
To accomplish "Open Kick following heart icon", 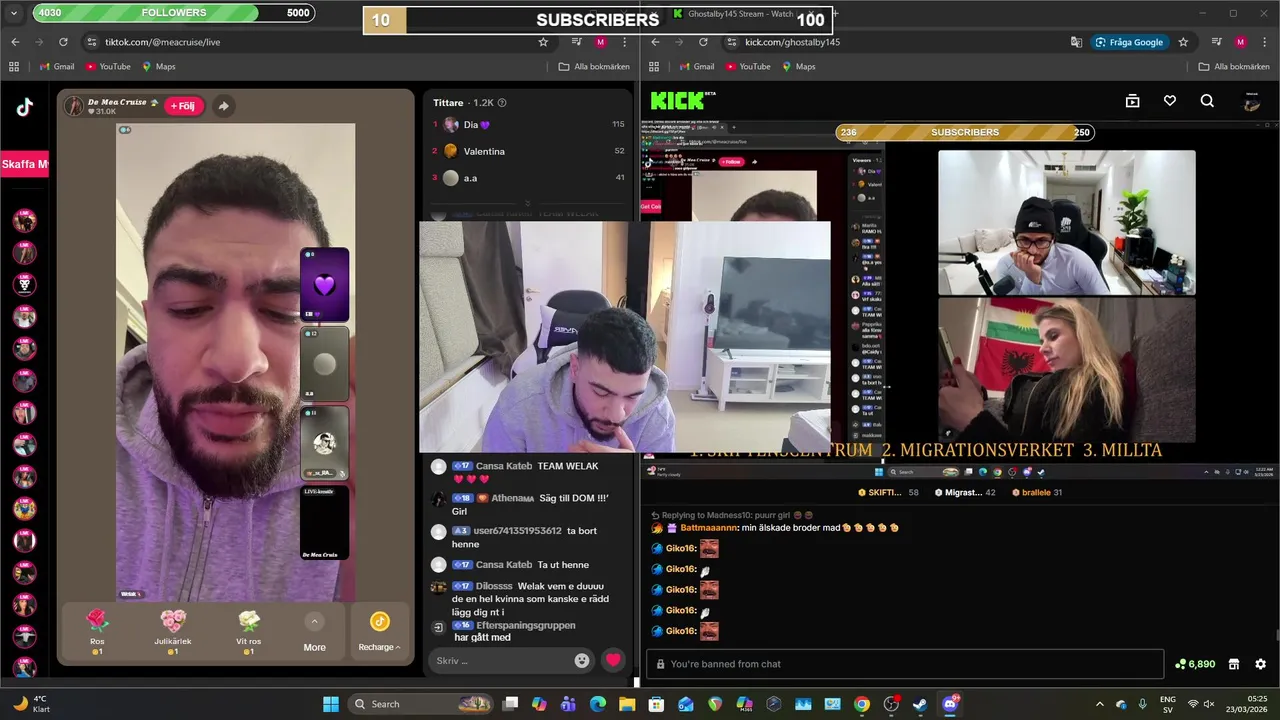I will (x=1170, y=101).
